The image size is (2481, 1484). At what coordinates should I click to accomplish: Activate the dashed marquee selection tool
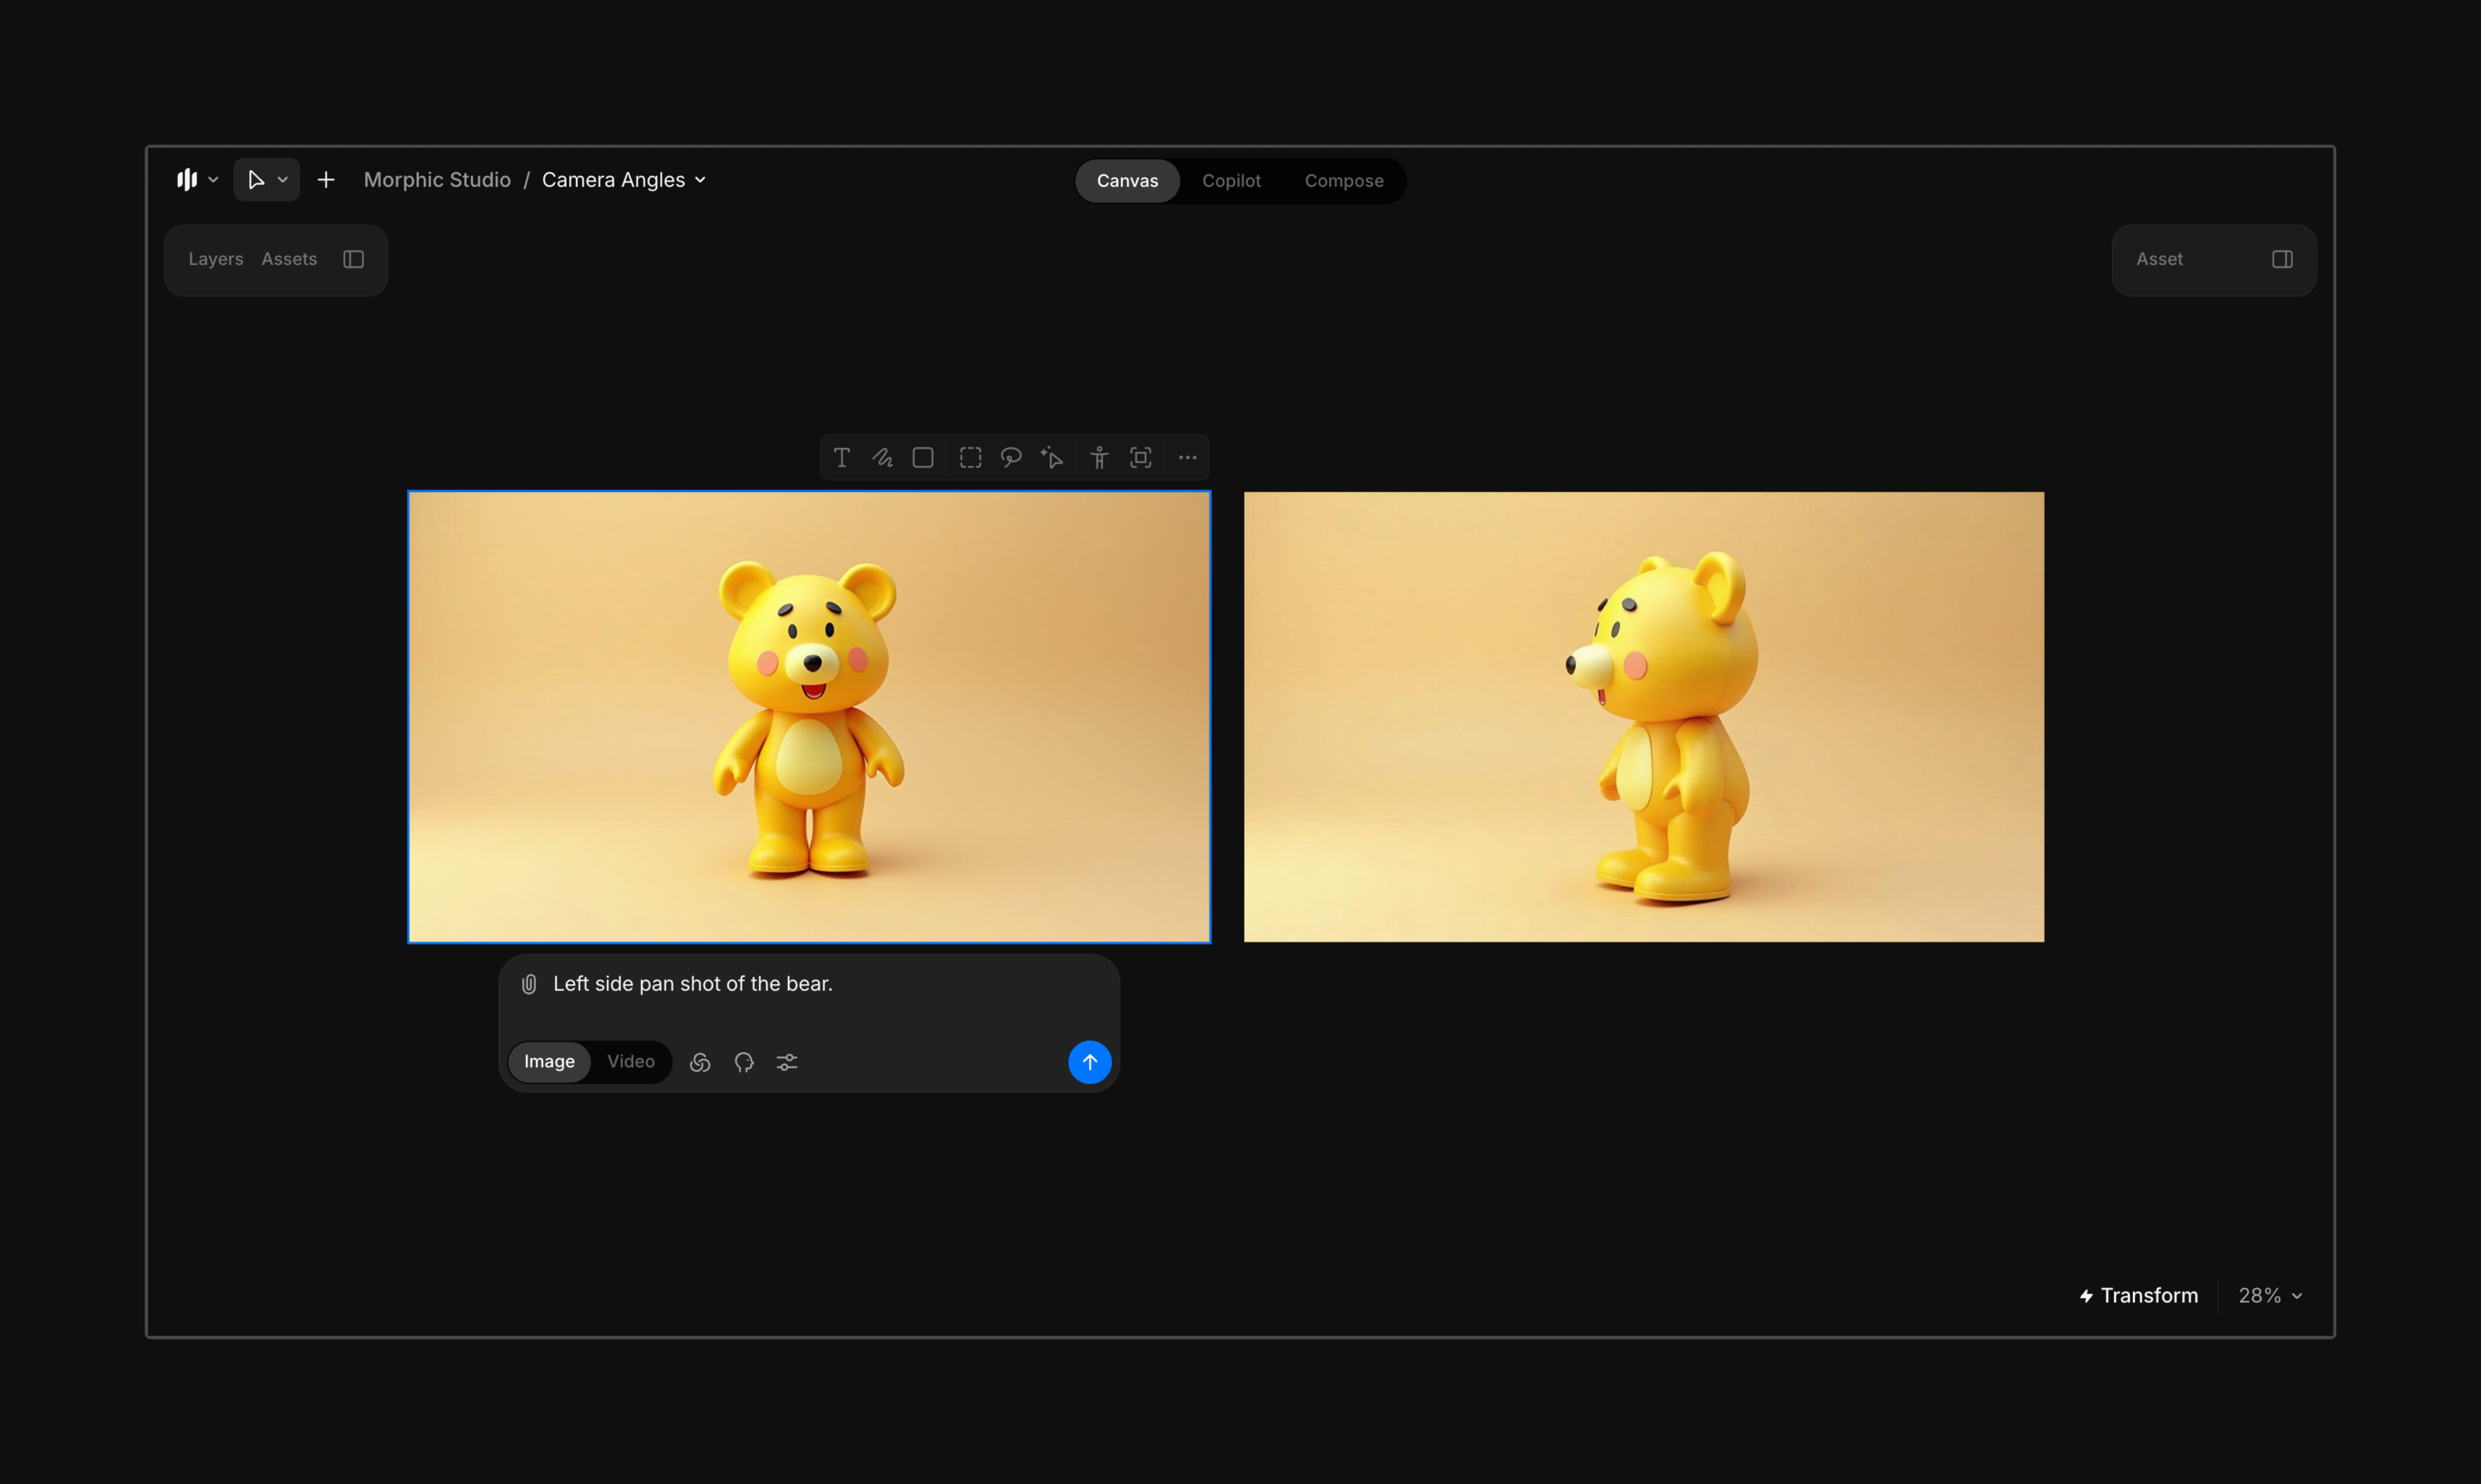click(x=970, y=458)
